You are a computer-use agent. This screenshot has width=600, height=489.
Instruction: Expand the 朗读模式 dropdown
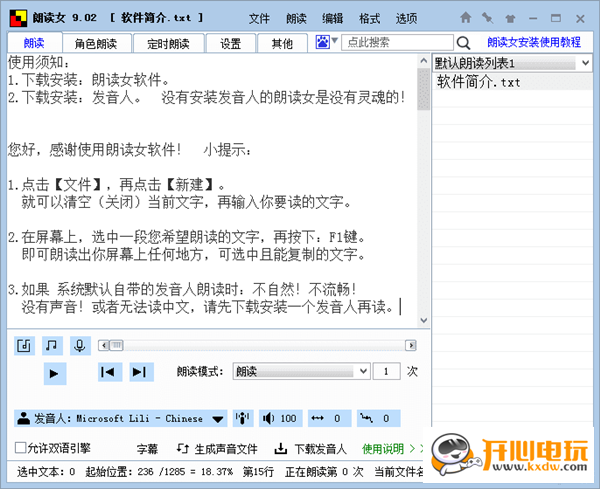coord(362,371)
